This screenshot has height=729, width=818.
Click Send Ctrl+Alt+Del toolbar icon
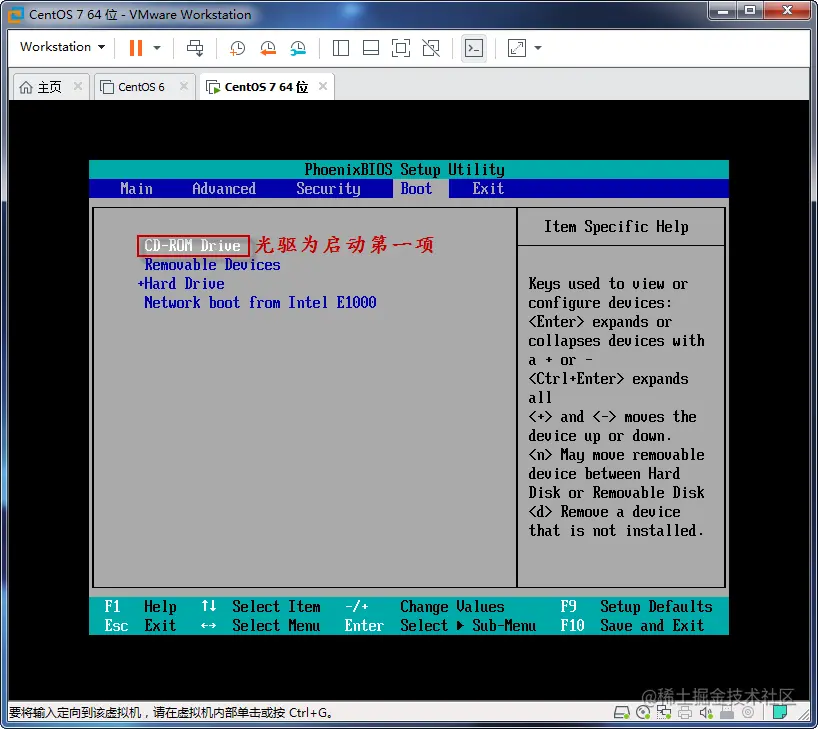195,48
